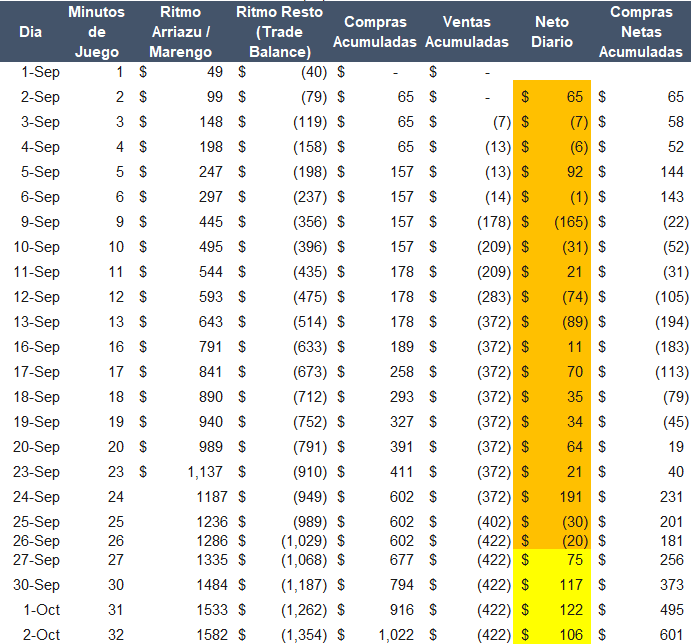Viewport: 691px width, 644px height.
Task: Select the date cell 5-Sep
Action: pos(40,172)
